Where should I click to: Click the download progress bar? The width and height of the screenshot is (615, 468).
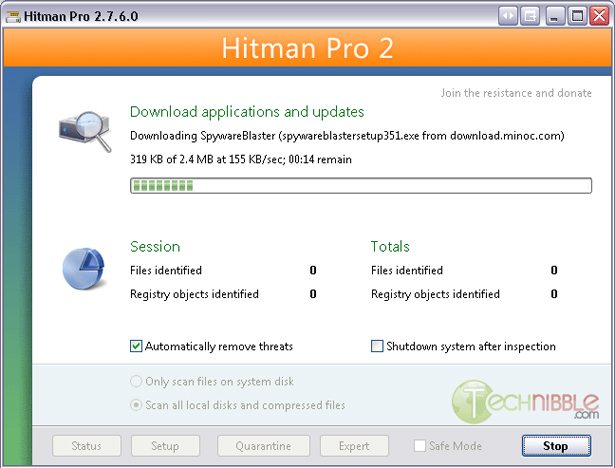click(x=361, y=186)
